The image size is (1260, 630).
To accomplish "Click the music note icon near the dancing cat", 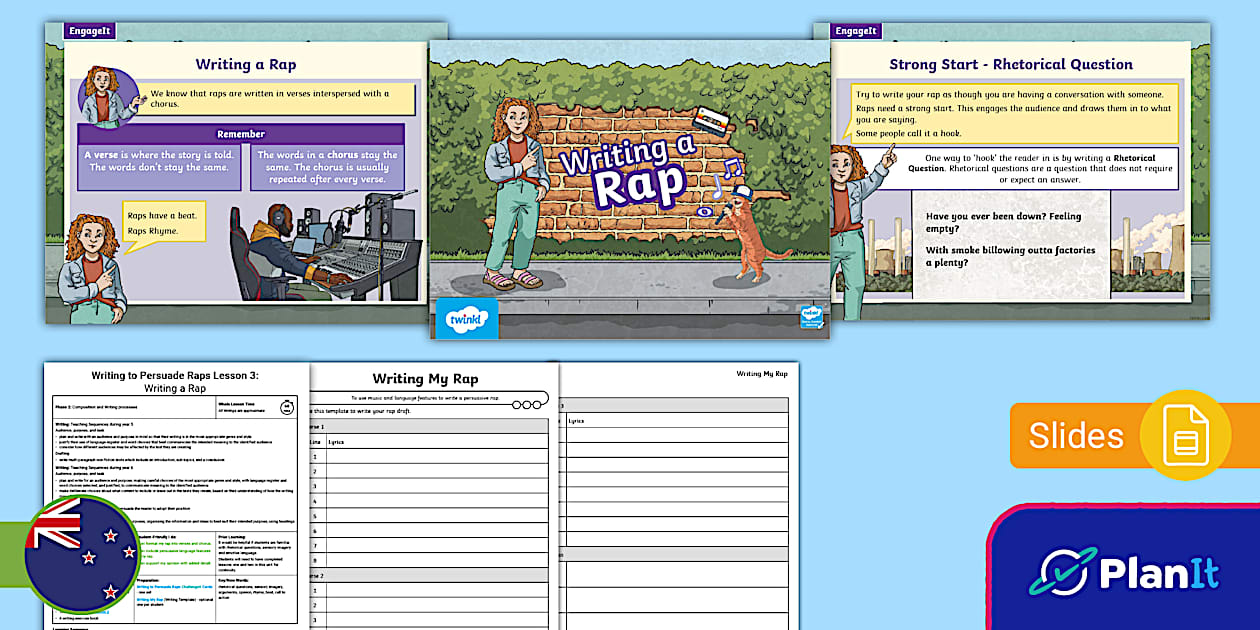I will (733, 168).
